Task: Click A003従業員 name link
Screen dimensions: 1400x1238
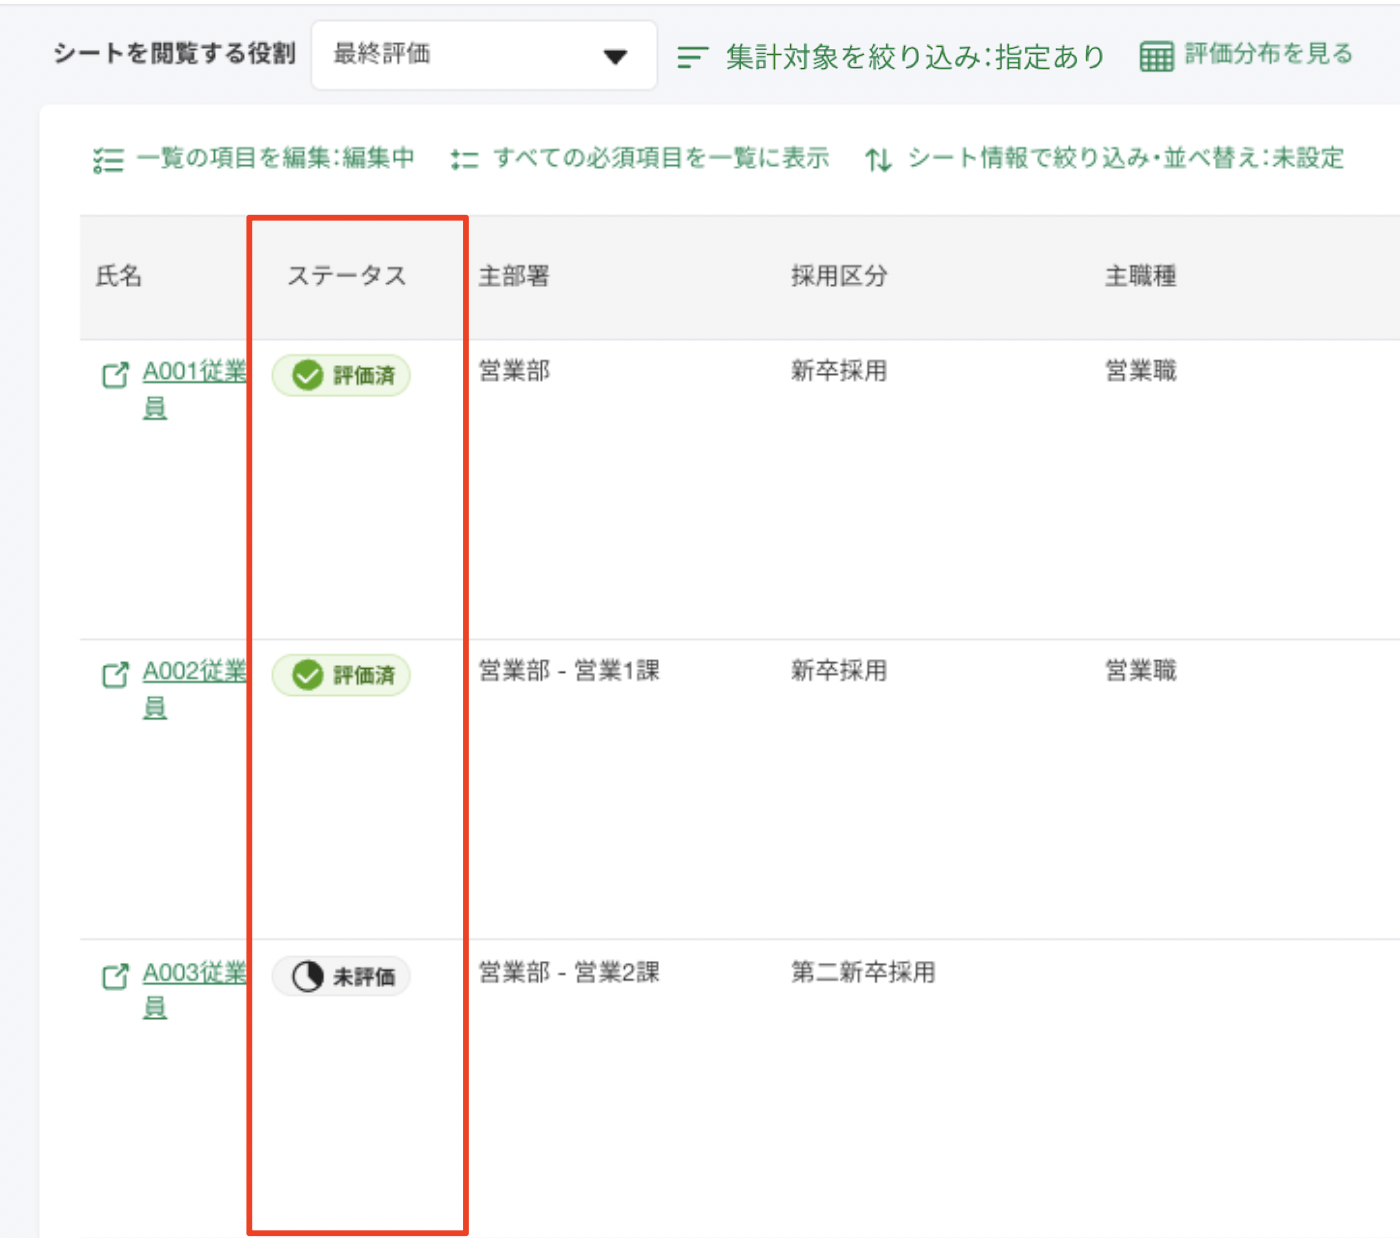Action: [x=193, y=973]
